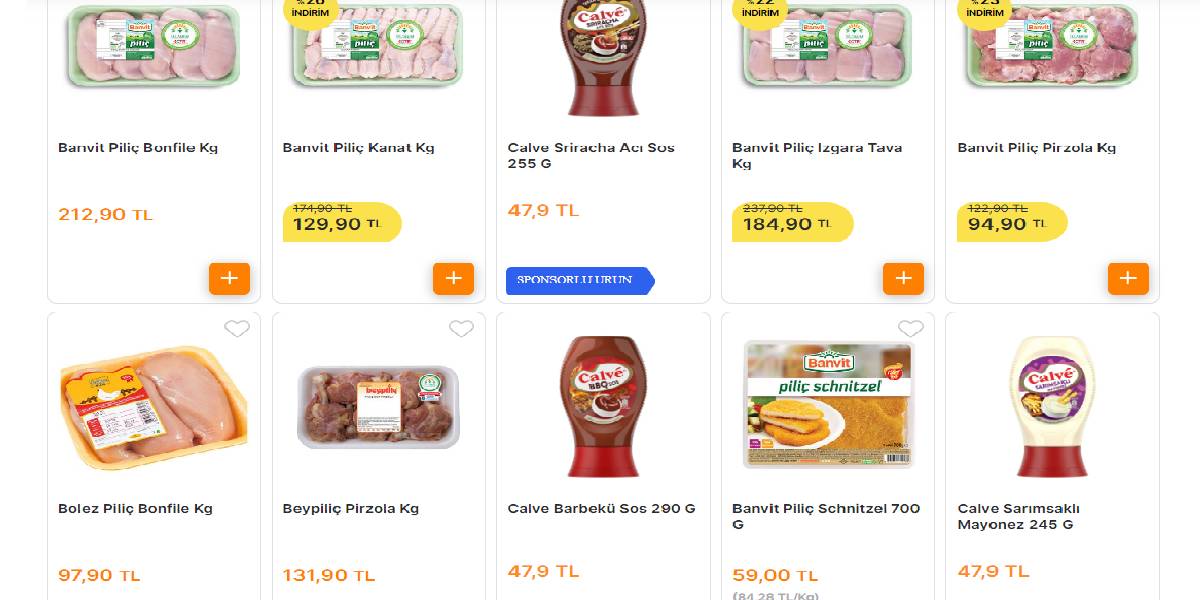View the Bolez Piliç Bonfile product image
Screen dimensions: 1200x600
pos(154,405)
